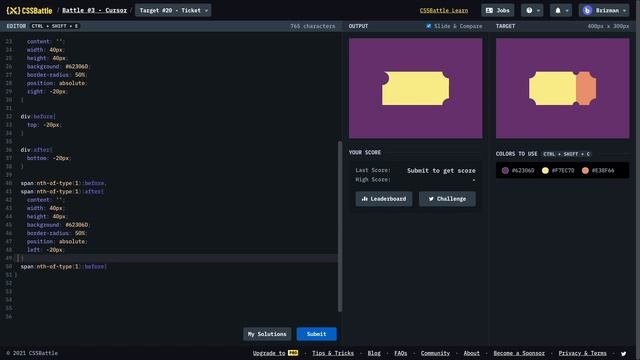Click the 'Submit to get score' text
This screenshot has height=360, width=640.
coord(441,171)
